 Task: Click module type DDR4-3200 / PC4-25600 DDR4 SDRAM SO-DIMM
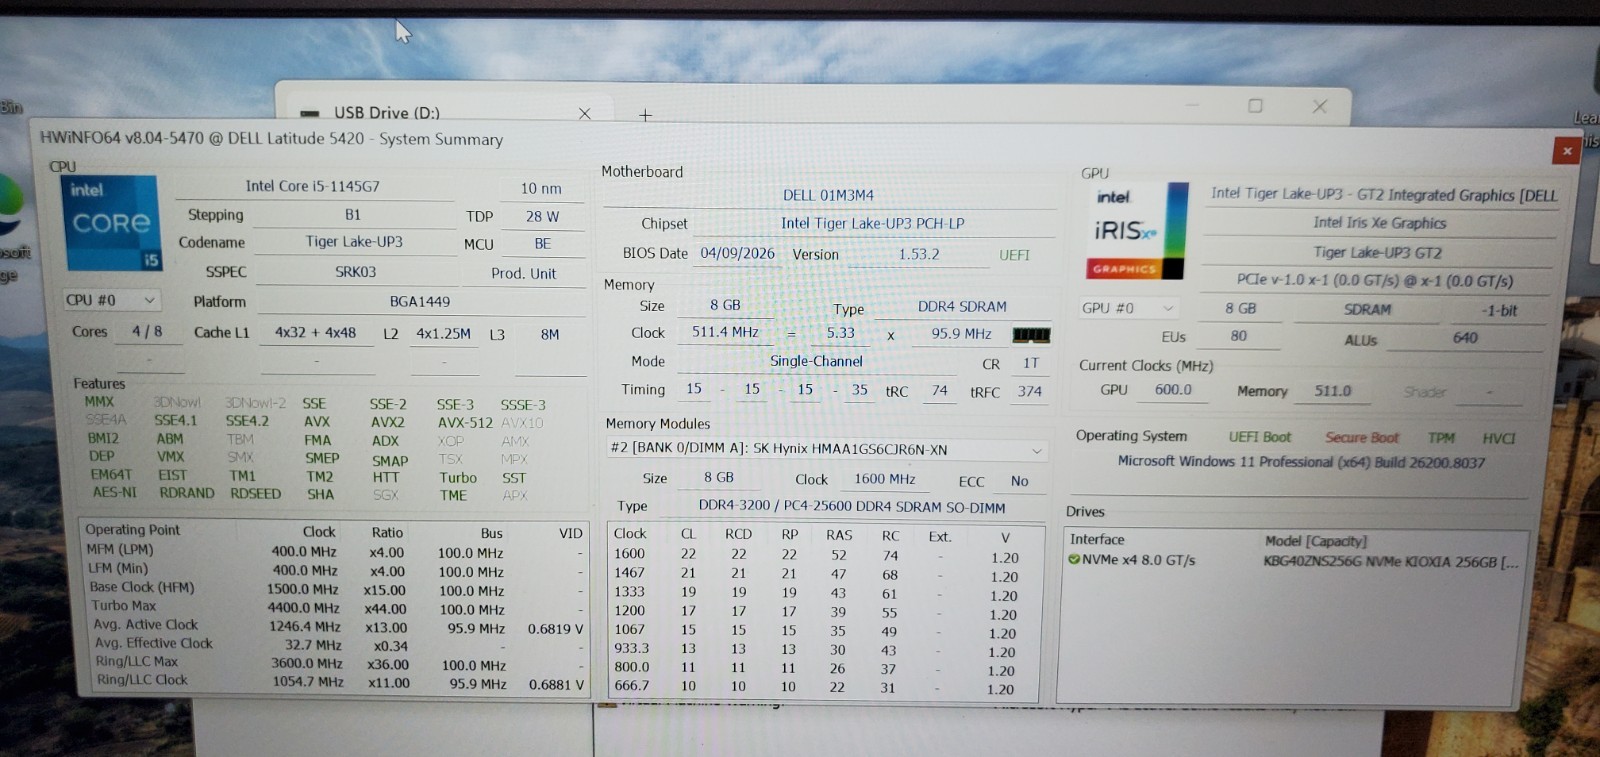851,507
